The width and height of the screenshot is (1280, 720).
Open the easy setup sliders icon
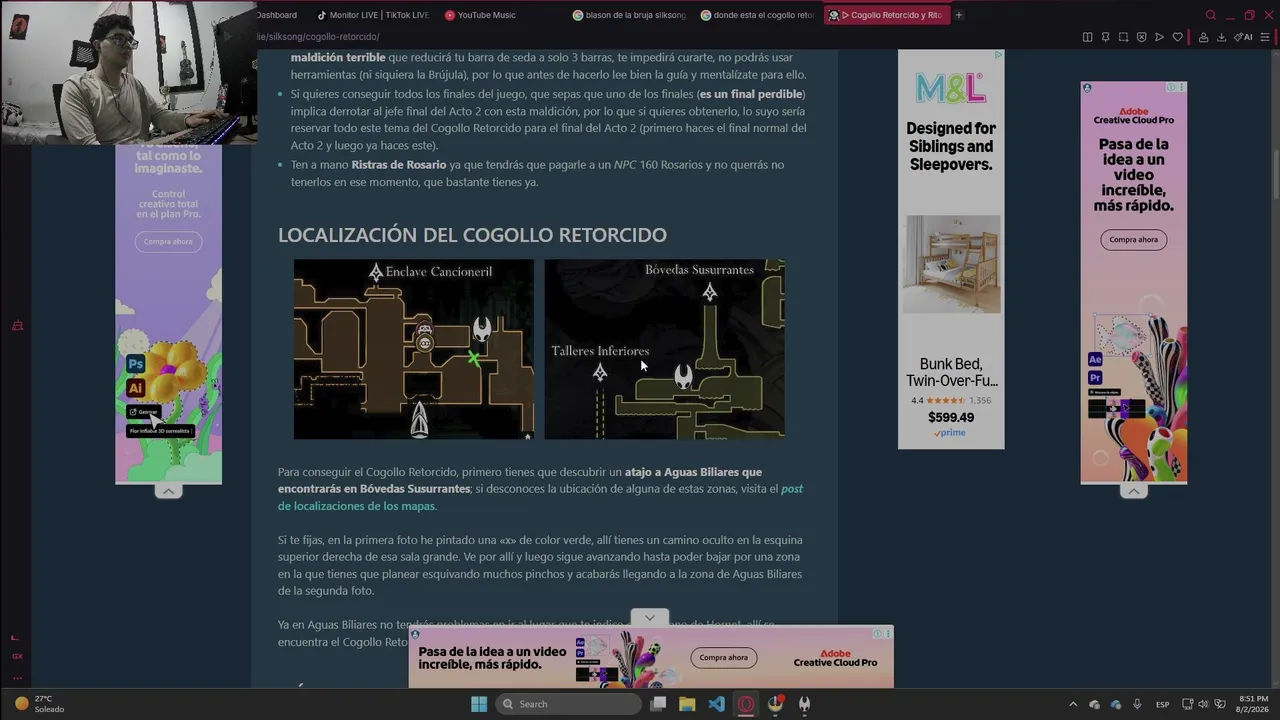click(1265, 37)
